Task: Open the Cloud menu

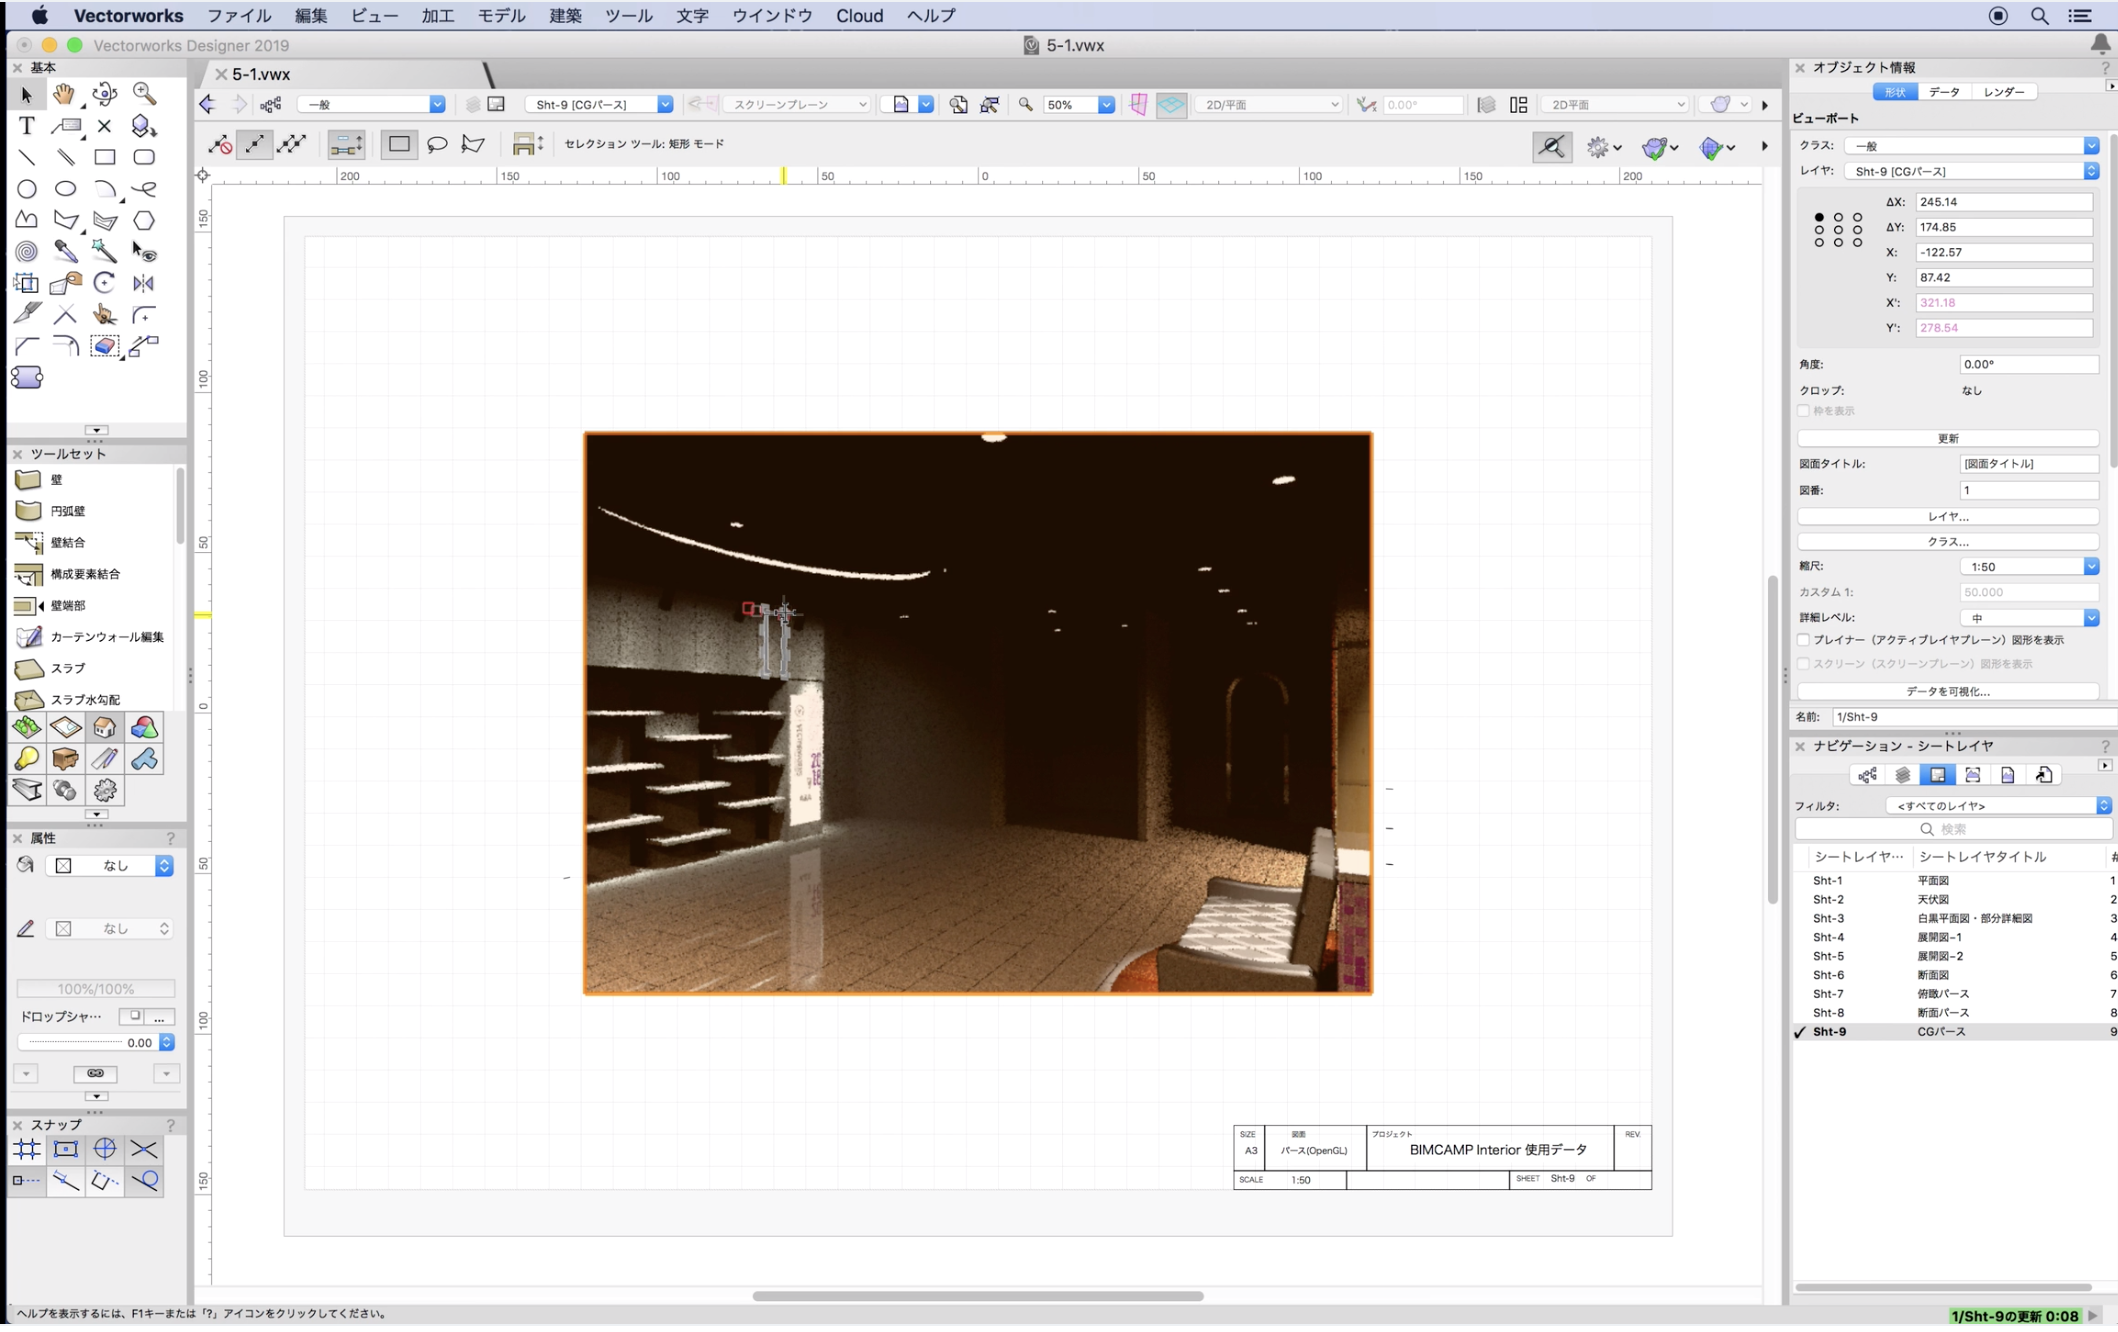Action: tap(859, 16)
